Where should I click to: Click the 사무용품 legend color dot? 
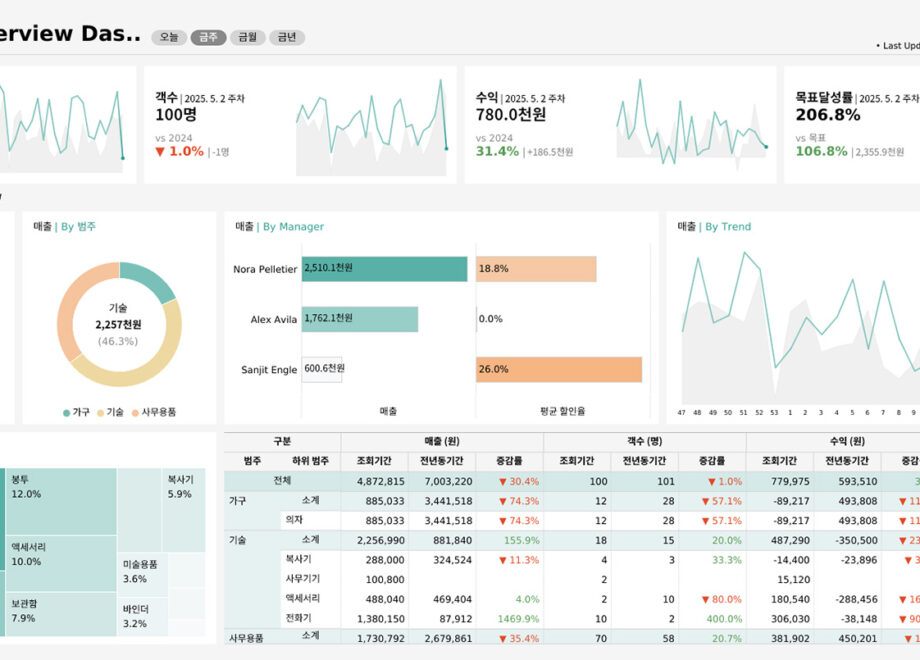pos(135,412)
